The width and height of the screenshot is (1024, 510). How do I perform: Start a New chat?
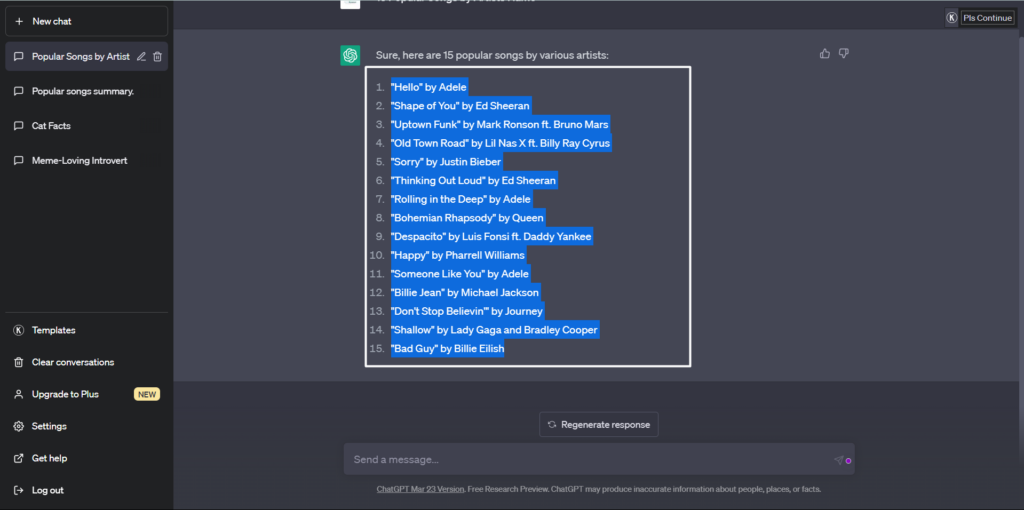click(87, 22)
